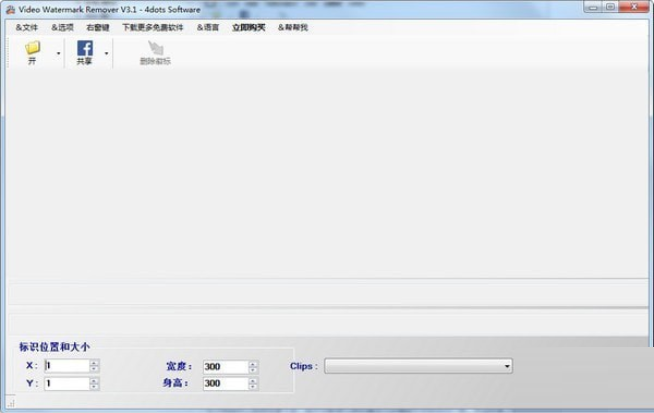Expand the Open button dropdown arrow
Viewport: 654px width, 413px height.
coord(57,53)
